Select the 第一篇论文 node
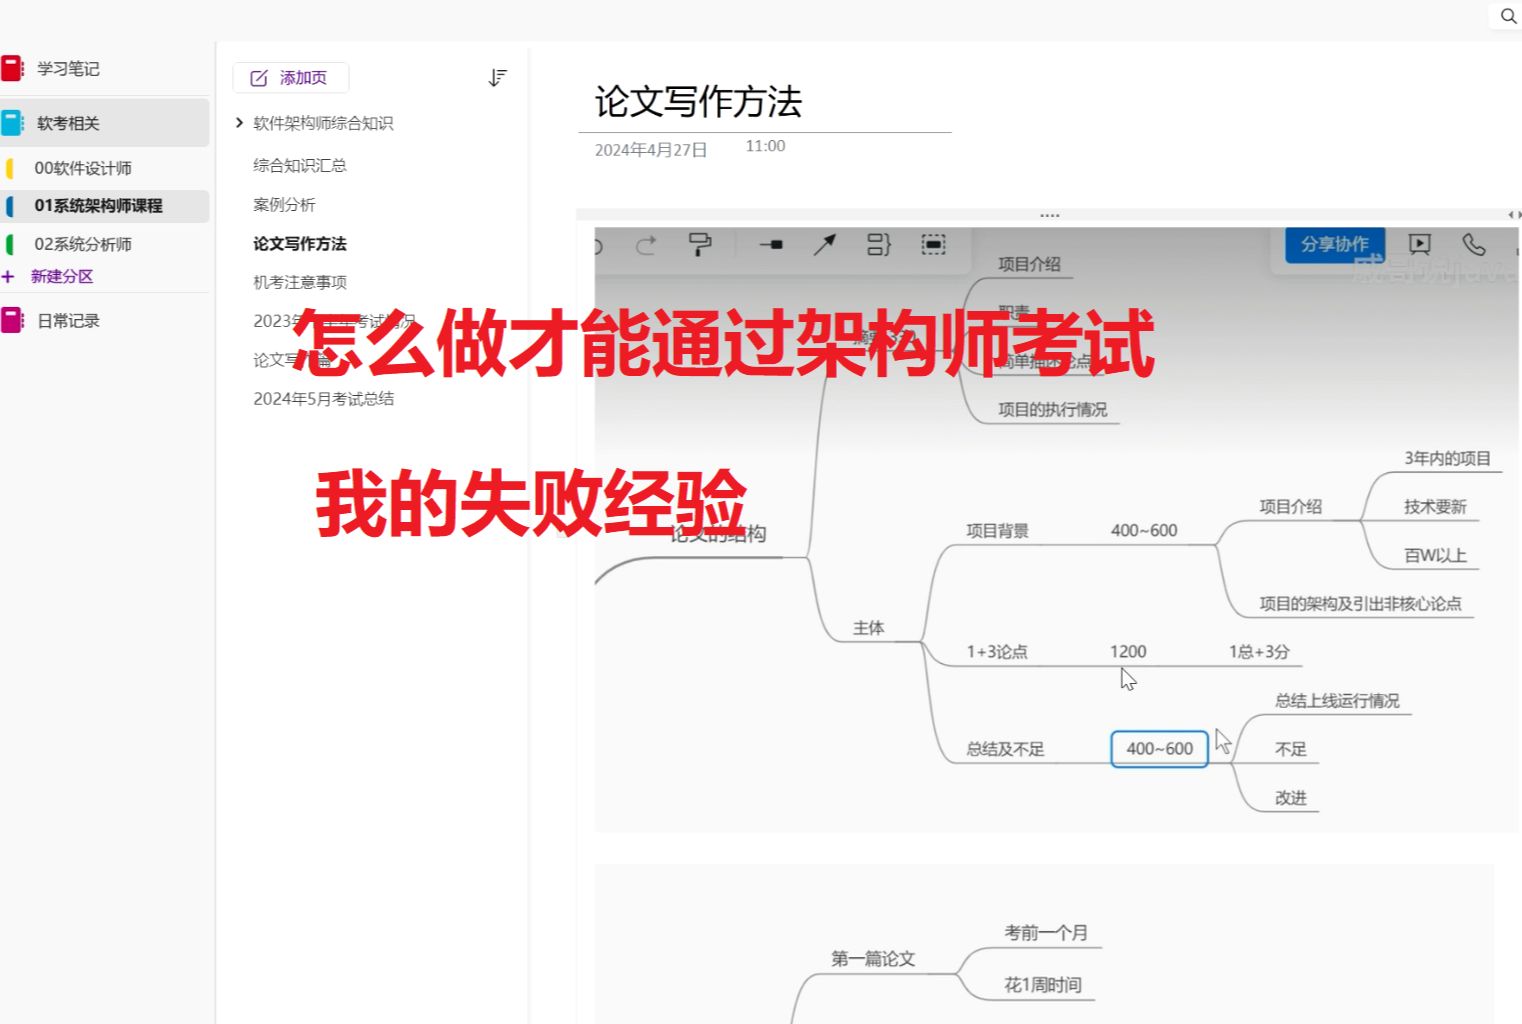 [873, 959]
